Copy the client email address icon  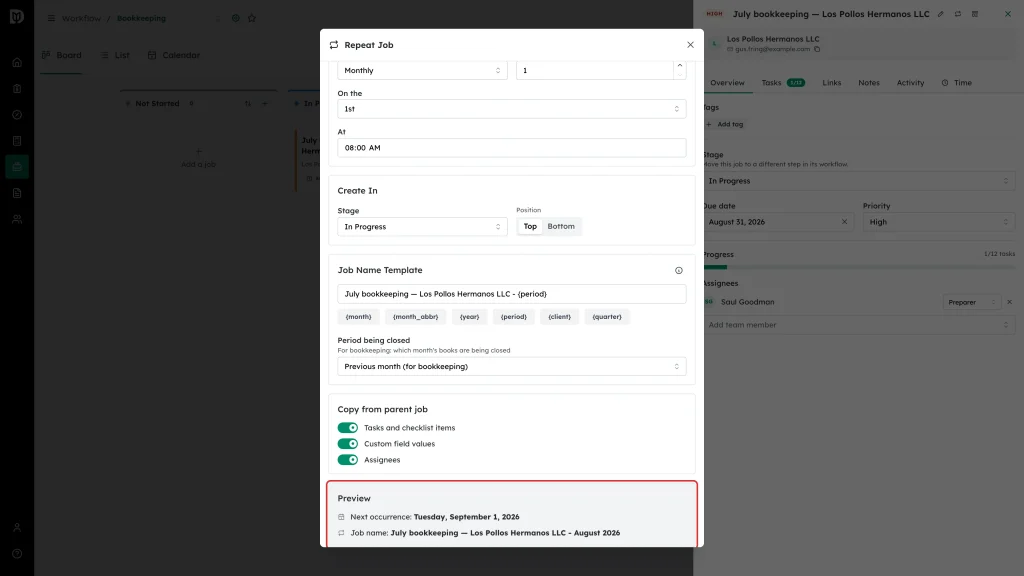coord(817,49)
